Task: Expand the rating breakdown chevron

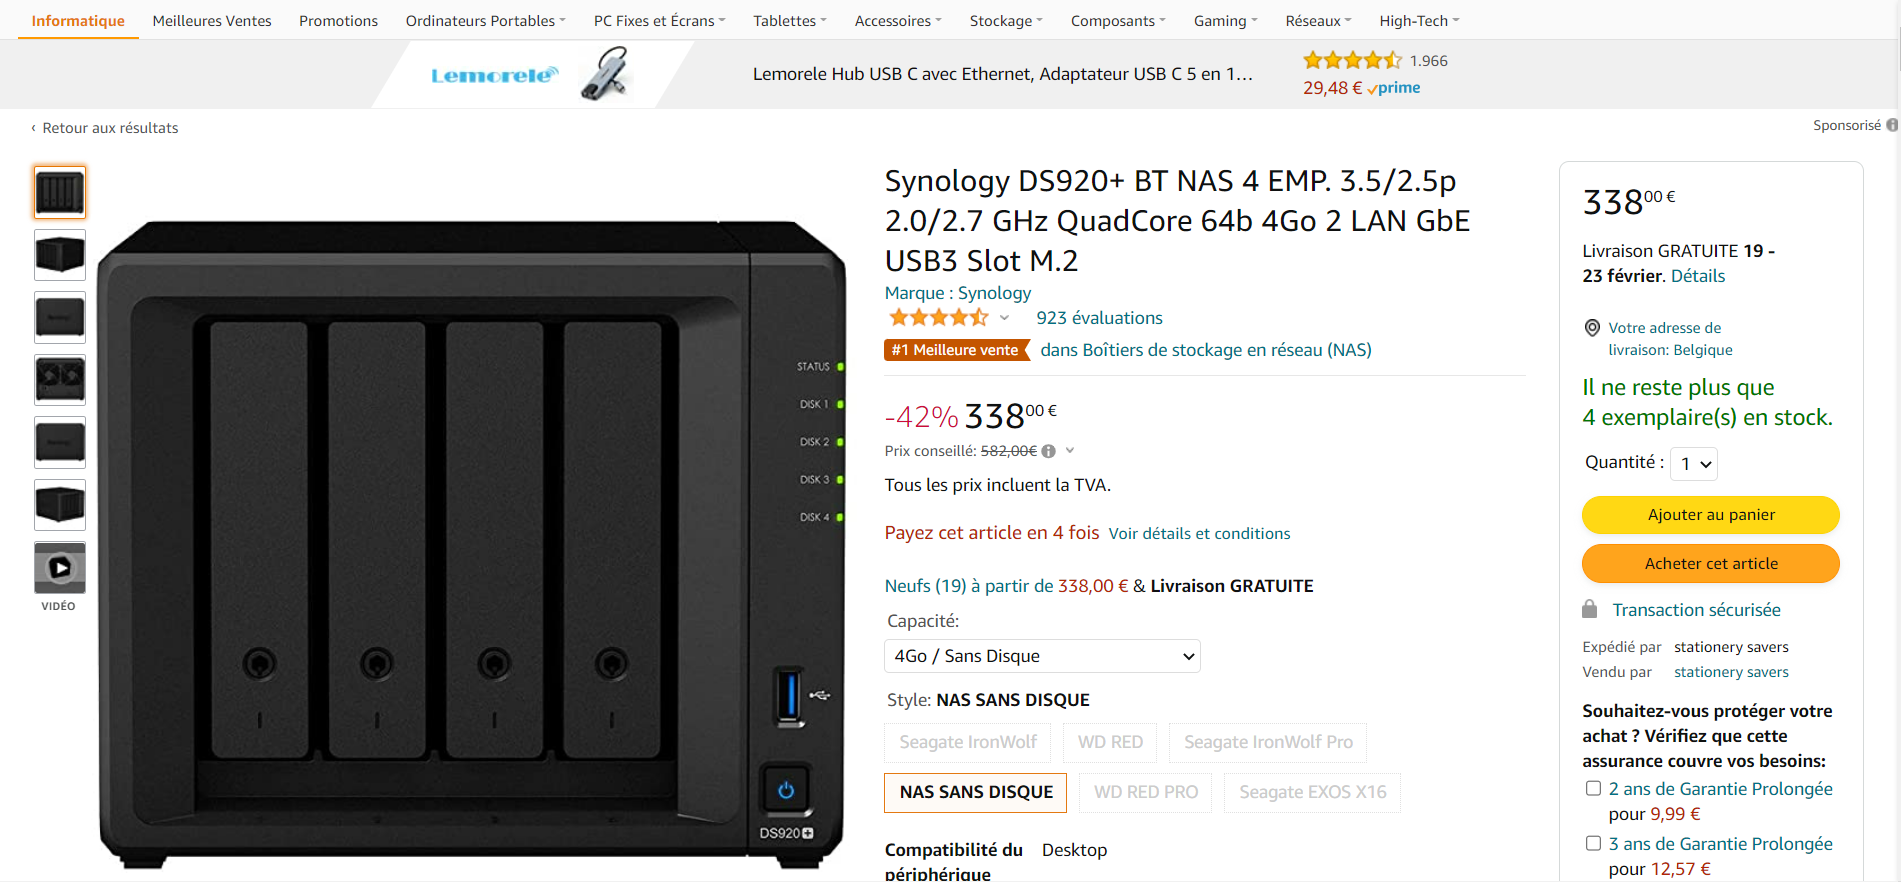Action: [1004, 318]
